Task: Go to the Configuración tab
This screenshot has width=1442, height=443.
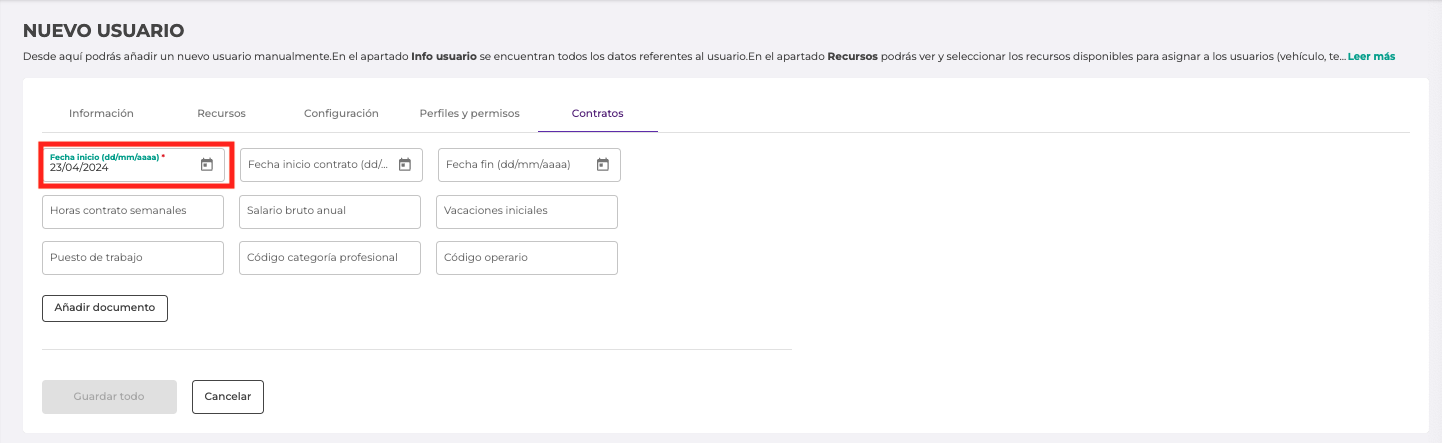Action: click(341, 114)
